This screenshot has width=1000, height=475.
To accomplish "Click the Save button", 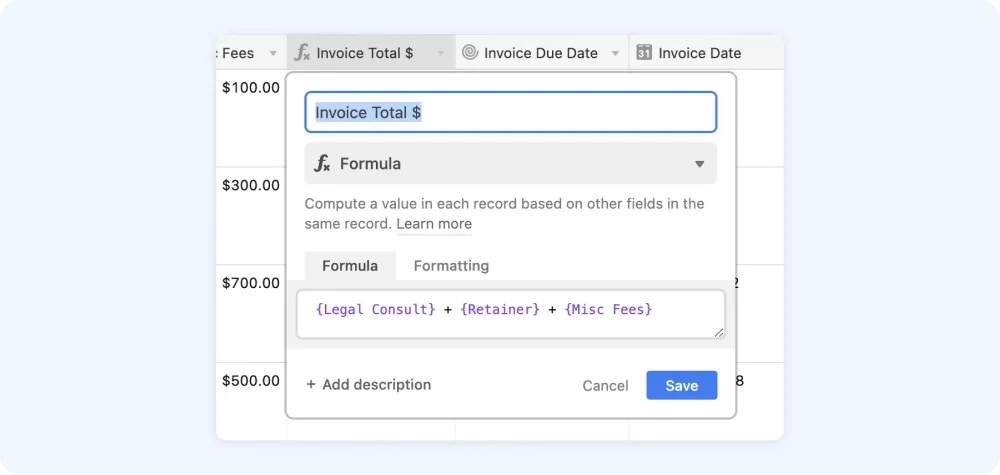I will [682, 386].
